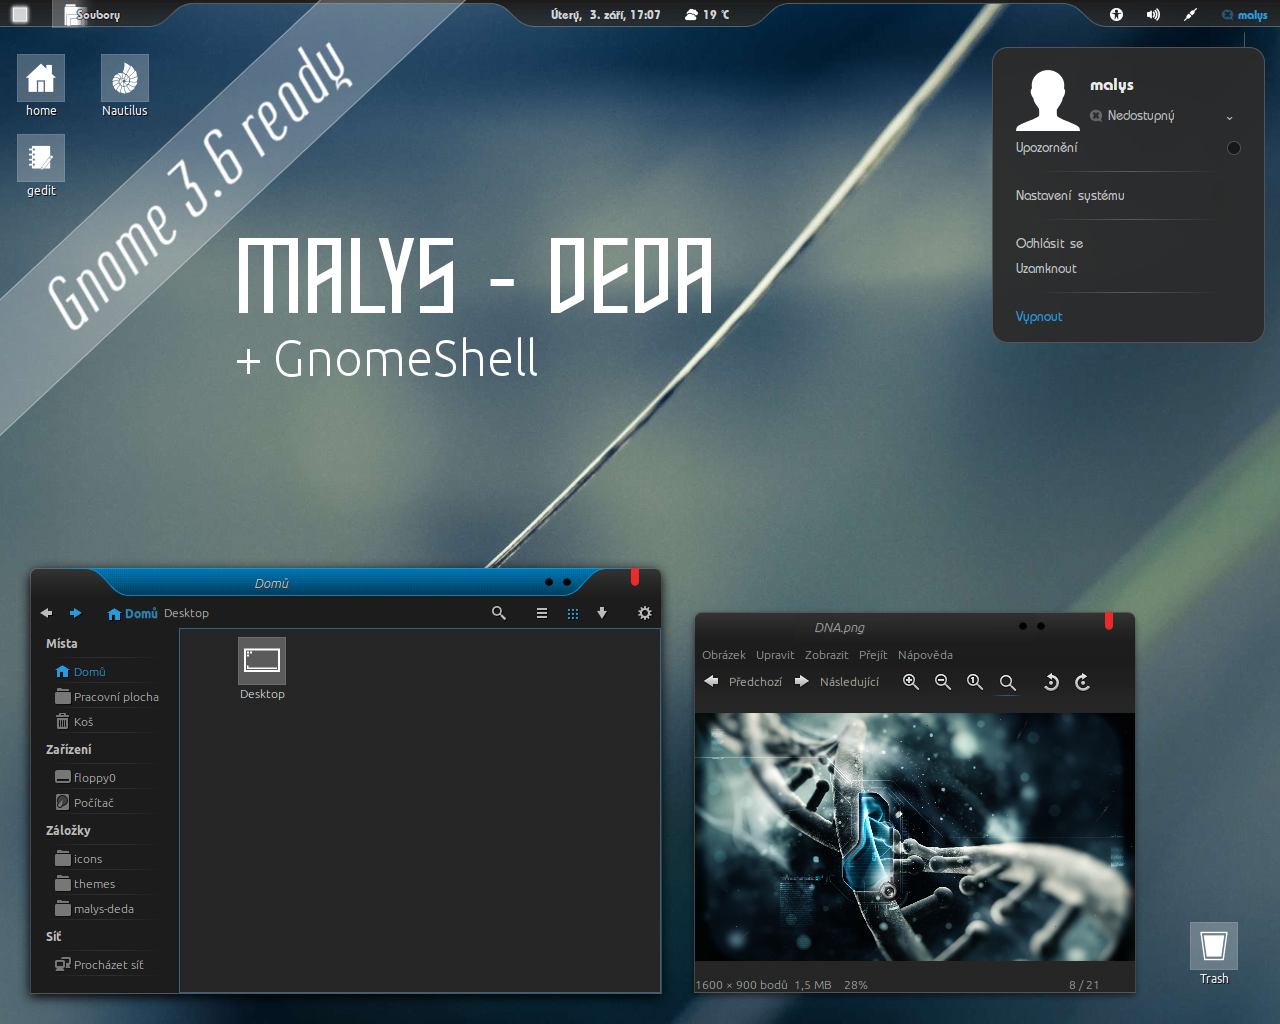Click Následující to view next image

tap(837, 682)
